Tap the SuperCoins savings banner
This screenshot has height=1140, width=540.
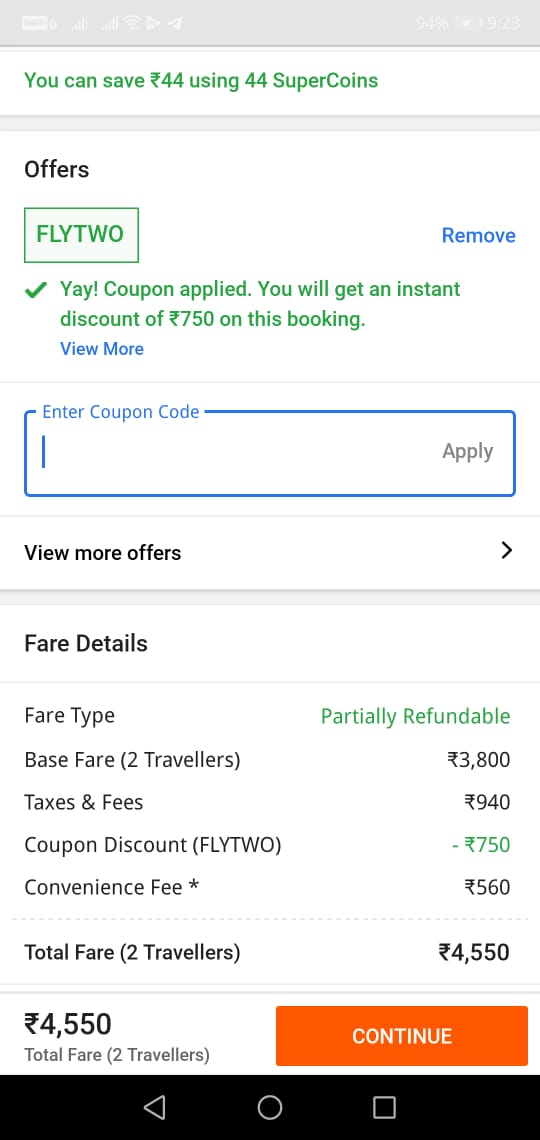[x=201, y=81]
